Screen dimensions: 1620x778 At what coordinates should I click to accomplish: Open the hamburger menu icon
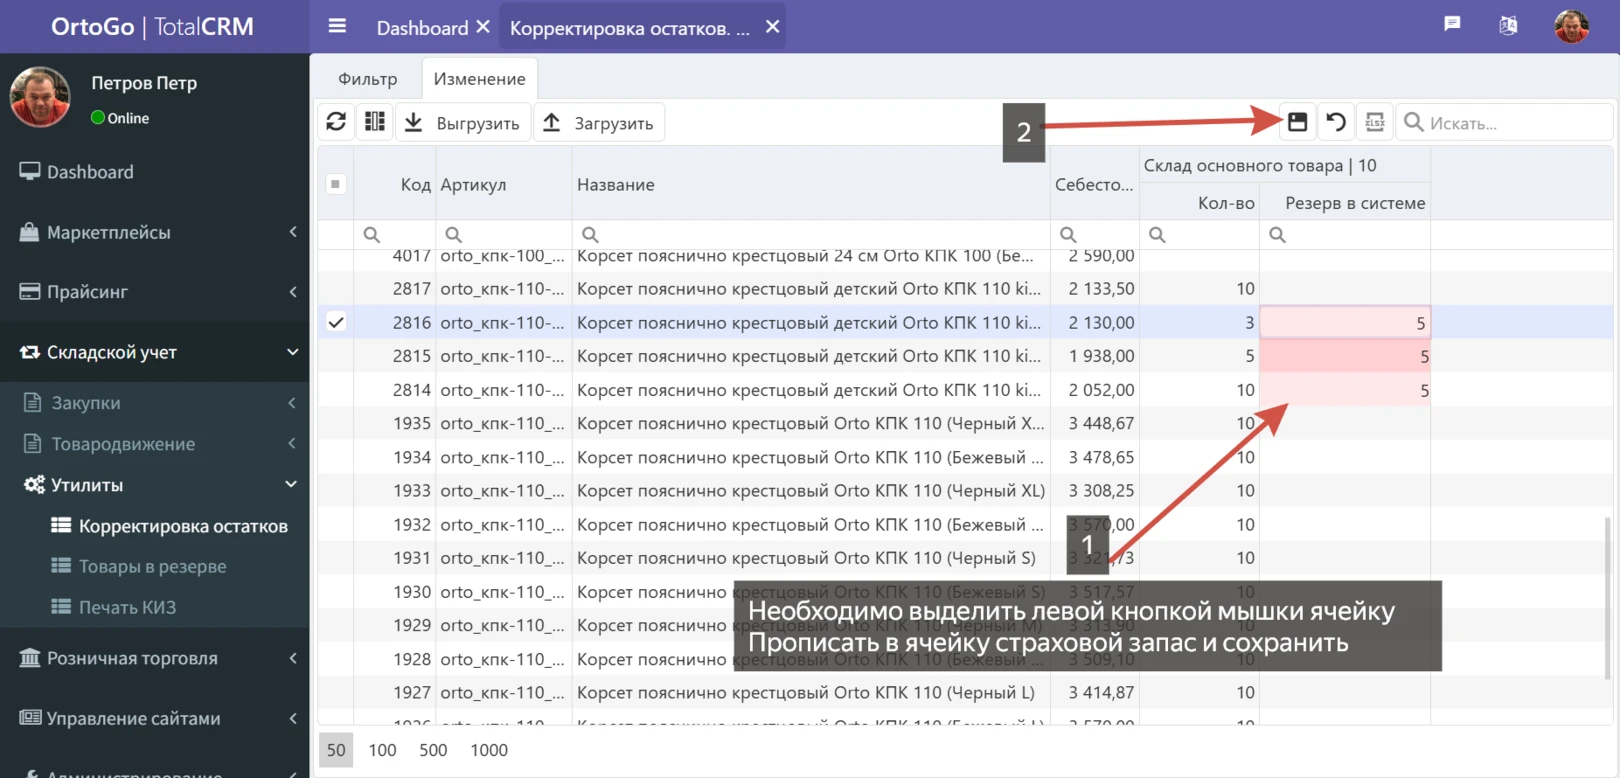click(337, 26)
